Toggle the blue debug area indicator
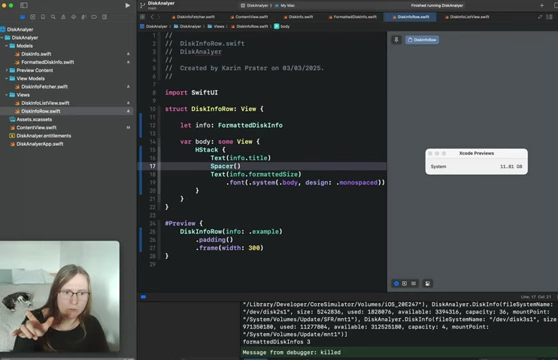558x360 pixels. point(143,297)
